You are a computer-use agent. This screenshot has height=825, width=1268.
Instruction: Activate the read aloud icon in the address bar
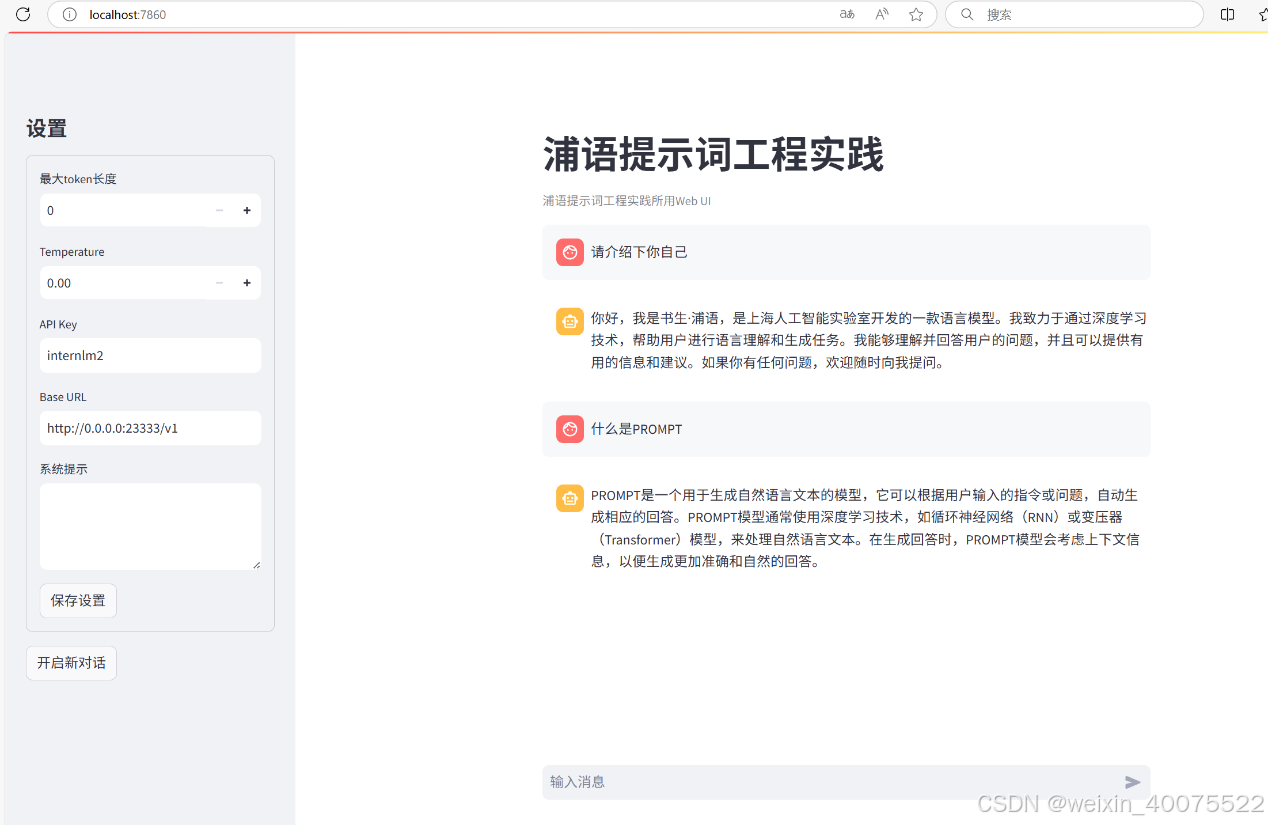882,14
